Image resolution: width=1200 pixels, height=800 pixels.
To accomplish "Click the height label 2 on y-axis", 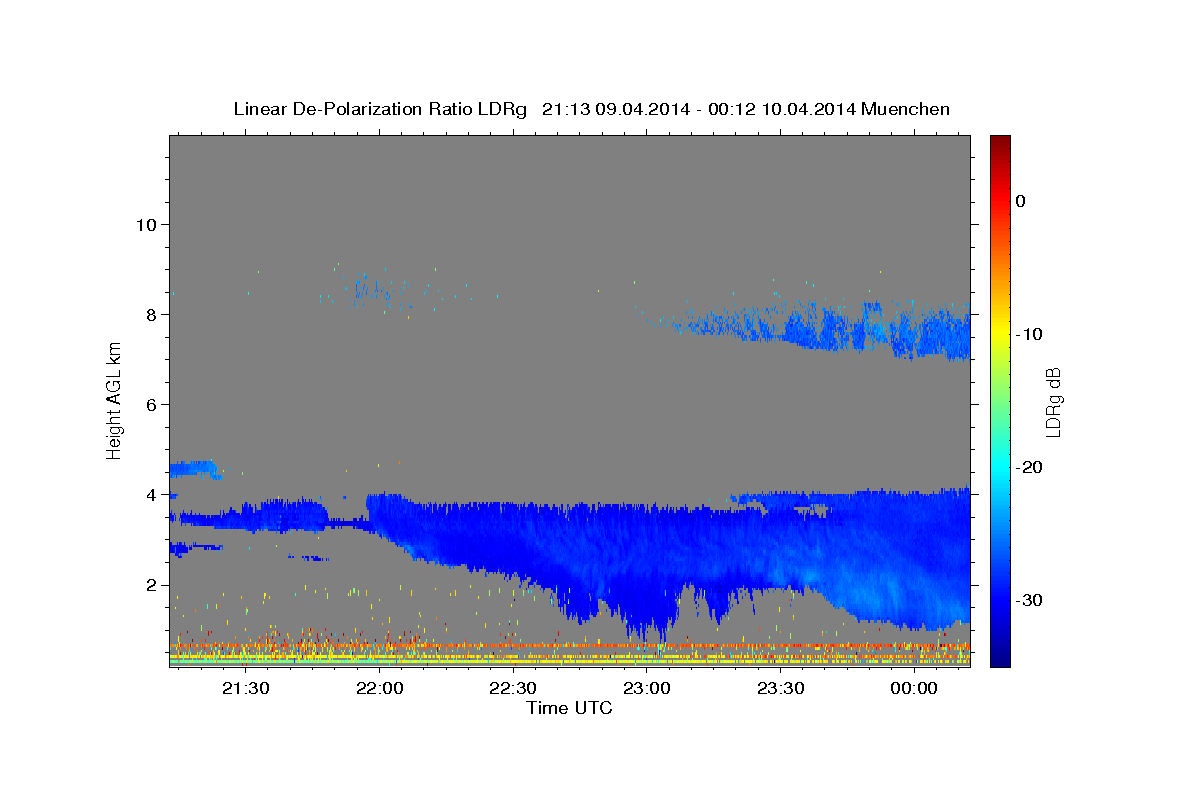I will pos(150,584).
